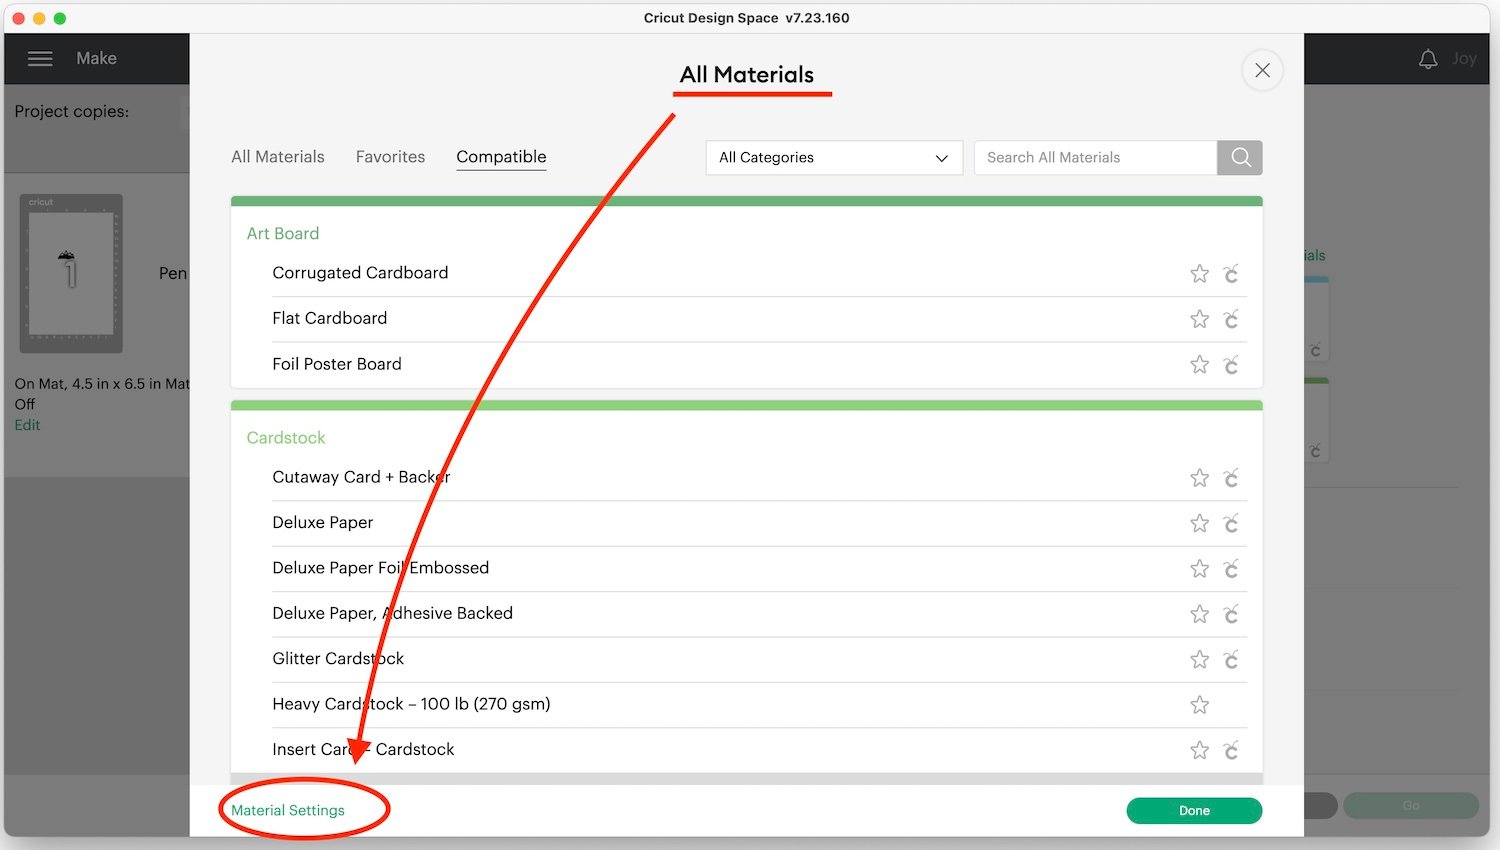Open the Material Settings link
This screenshot has height=850, width=1500.
click(x=288, y=811)
